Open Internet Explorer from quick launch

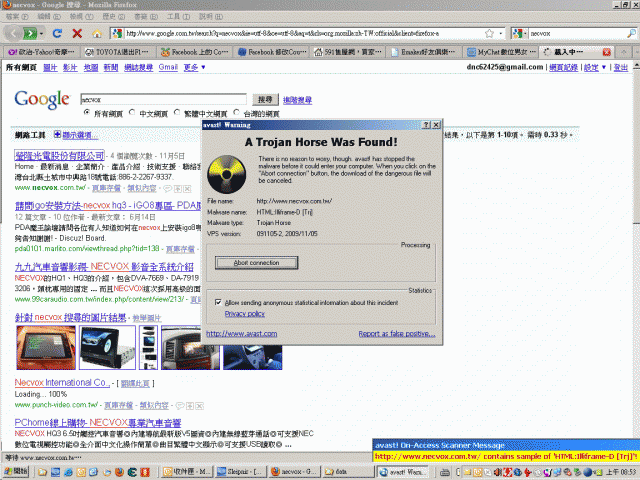point(68,472)
